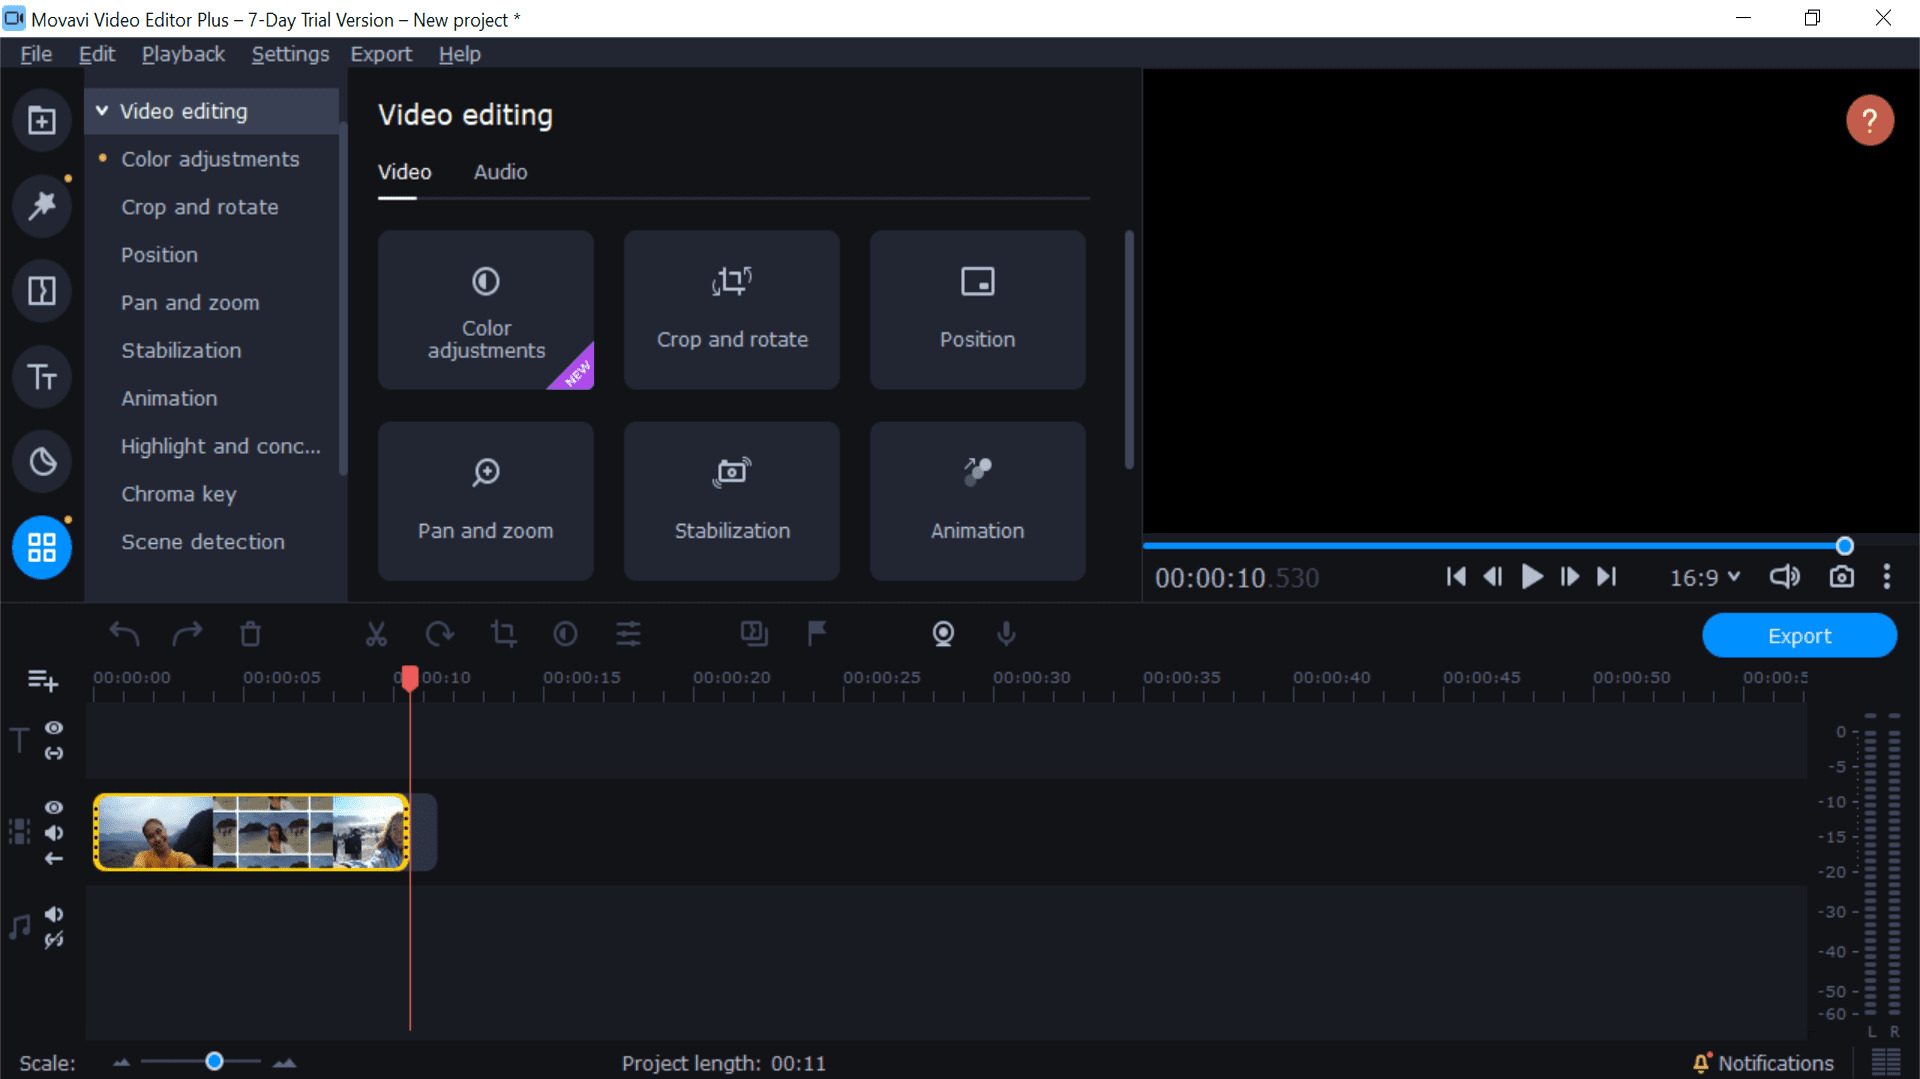This screenshot has height=1079, width=1920.
Task: Click the Undo arrow above the timeline
Action: point(124,634)
